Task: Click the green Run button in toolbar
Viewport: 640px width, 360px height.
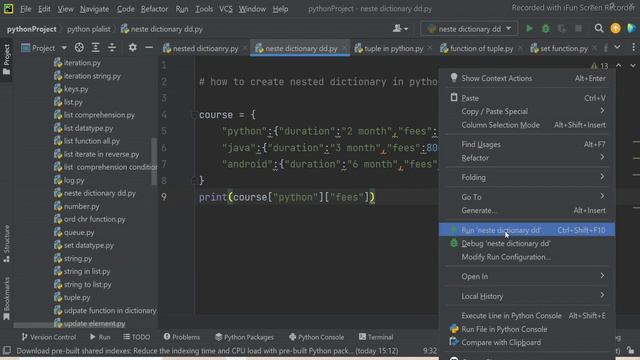Action: (x=529, y=29)
